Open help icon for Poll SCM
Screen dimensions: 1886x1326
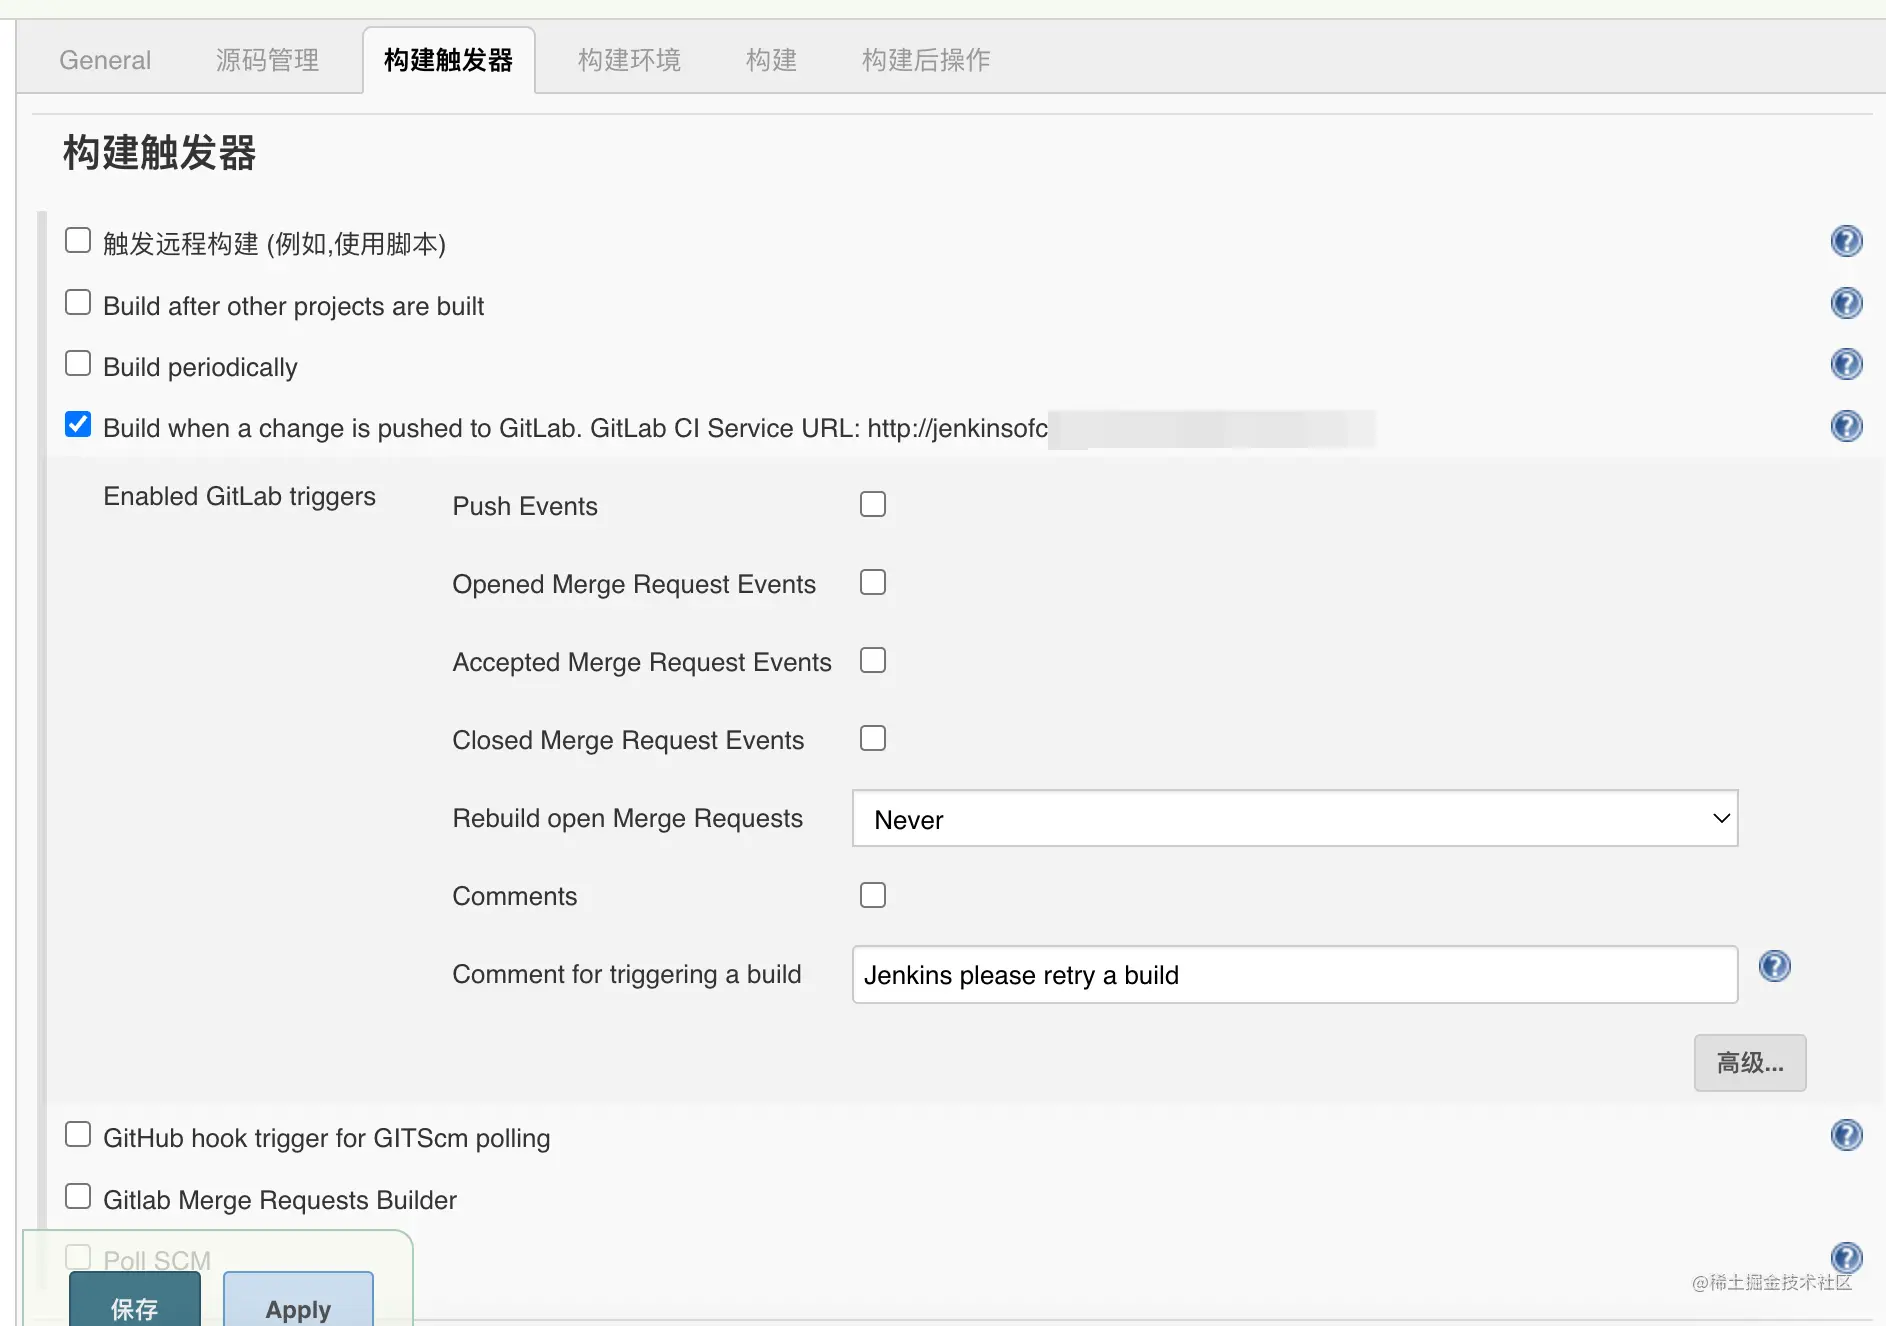pyautogui.click(x=1846, y=1258)
